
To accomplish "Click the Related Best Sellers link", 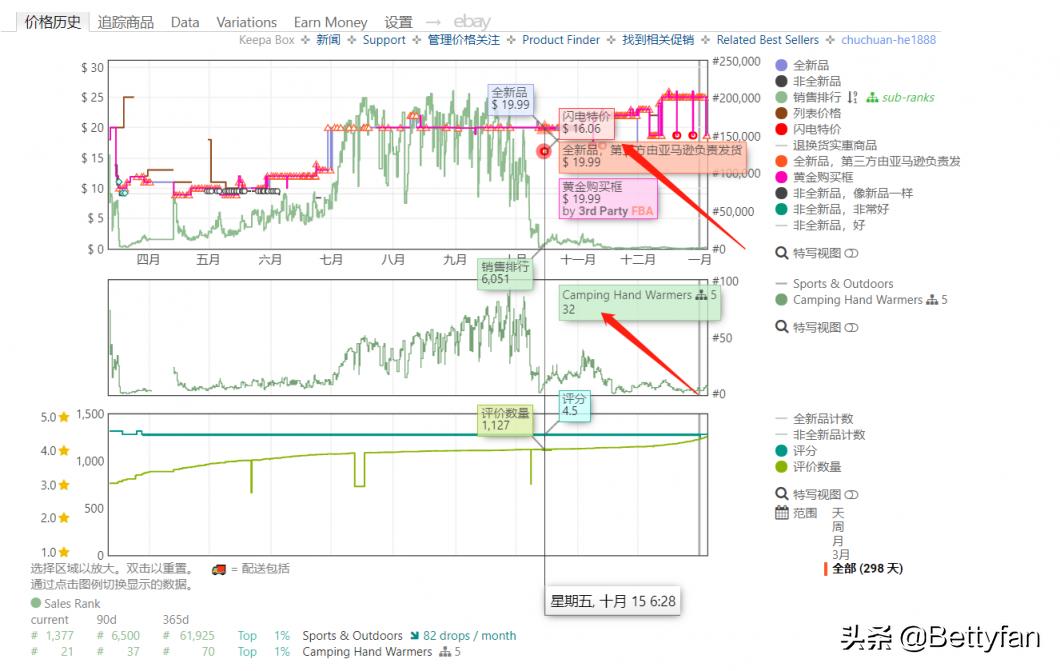I will pos(767,40).
